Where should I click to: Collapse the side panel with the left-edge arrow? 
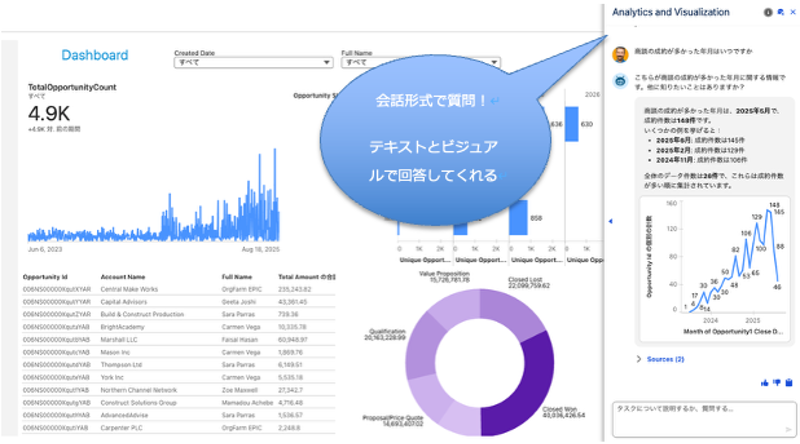610,221
